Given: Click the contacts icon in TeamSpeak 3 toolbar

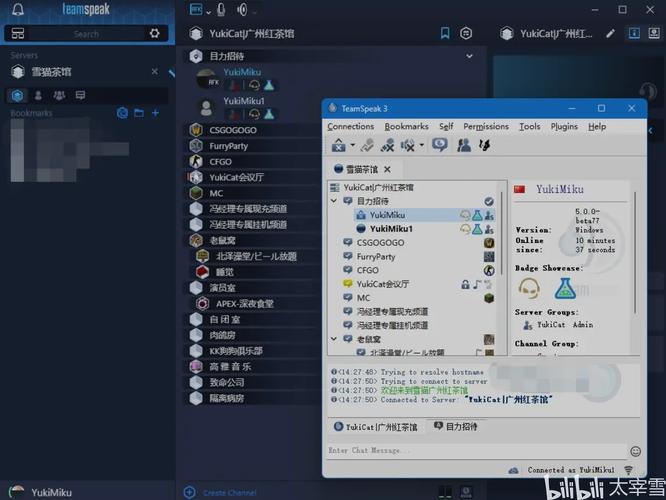Looking at the screenshot, I should click(x=464, y=145).
